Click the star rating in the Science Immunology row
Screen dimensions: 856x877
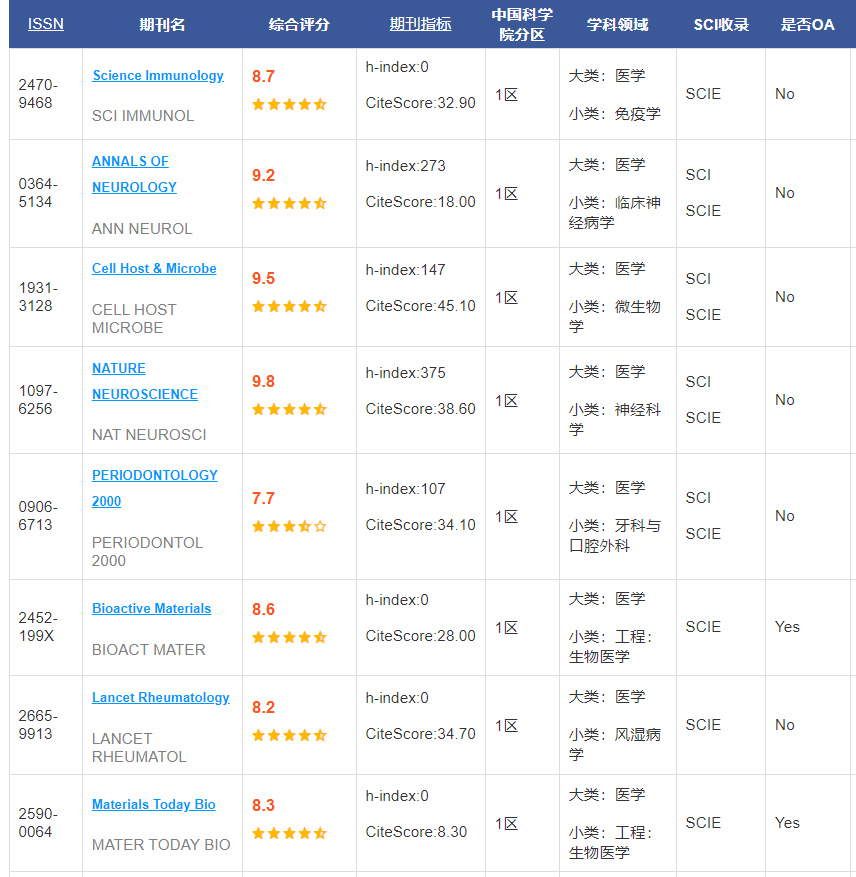click(x=289, y=104)
